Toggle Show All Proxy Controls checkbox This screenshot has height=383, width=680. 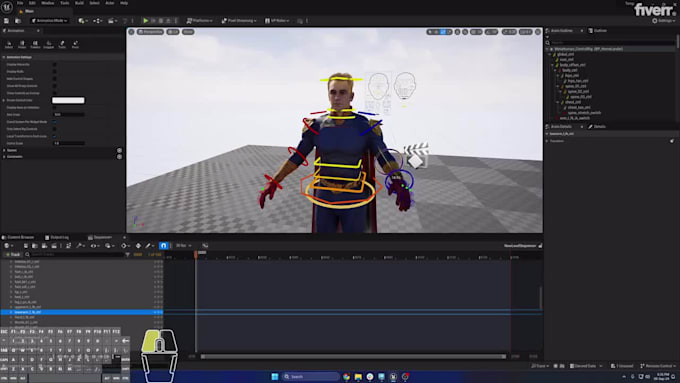tap(55, 86)
